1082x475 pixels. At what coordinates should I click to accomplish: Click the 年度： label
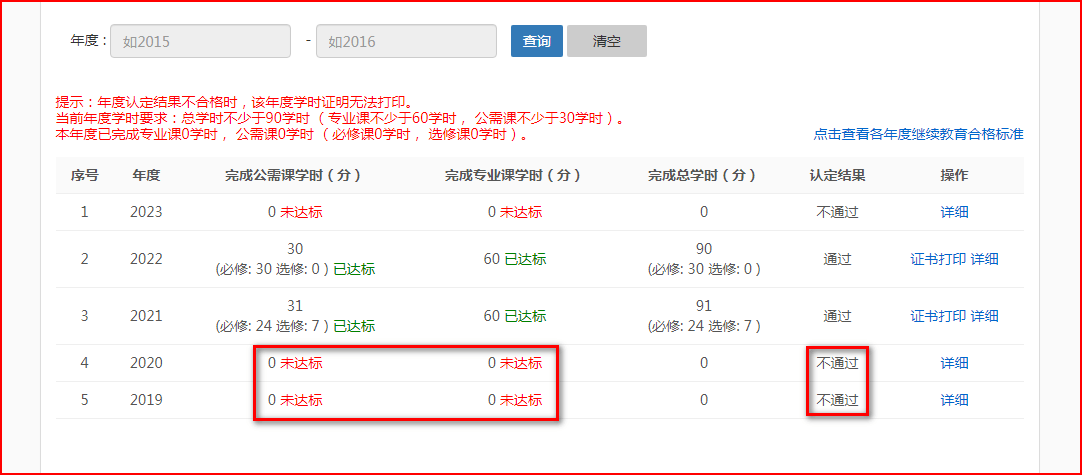tap(89, 41)
